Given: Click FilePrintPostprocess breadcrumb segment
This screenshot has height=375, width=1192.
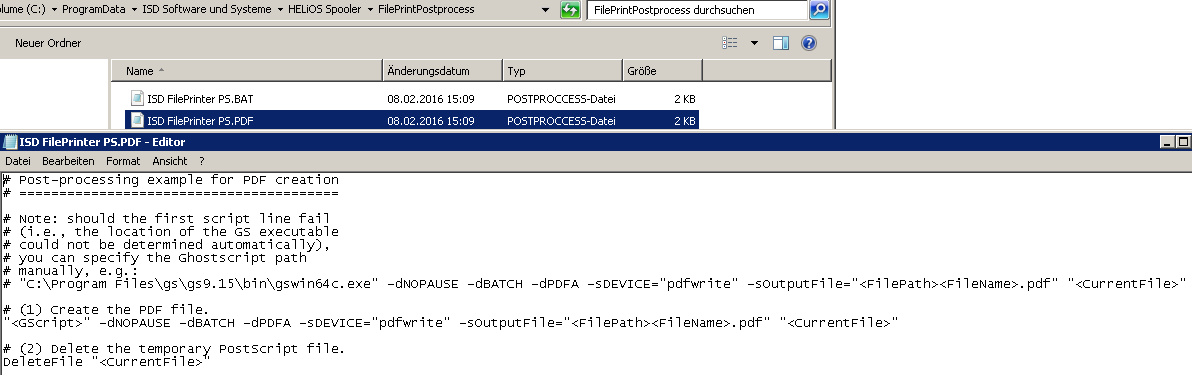Looking at the screenshot, I should [x=426, y=10].
